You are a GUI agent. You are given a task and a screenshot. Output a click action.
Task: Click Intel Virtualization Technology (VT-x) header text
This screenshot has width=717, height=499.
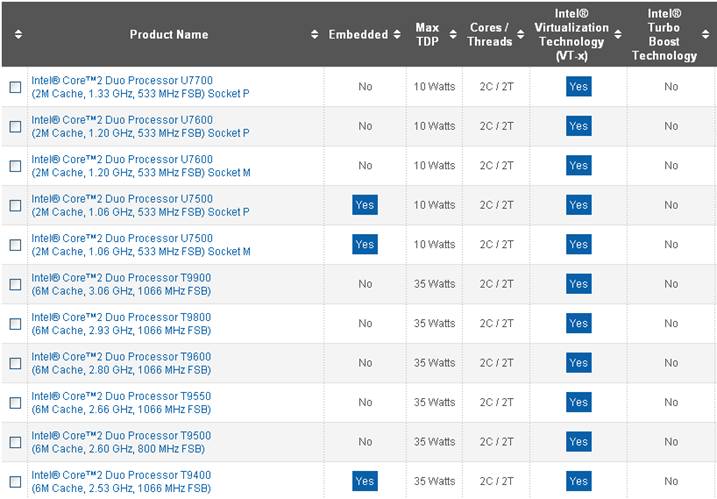coord(572,34)
